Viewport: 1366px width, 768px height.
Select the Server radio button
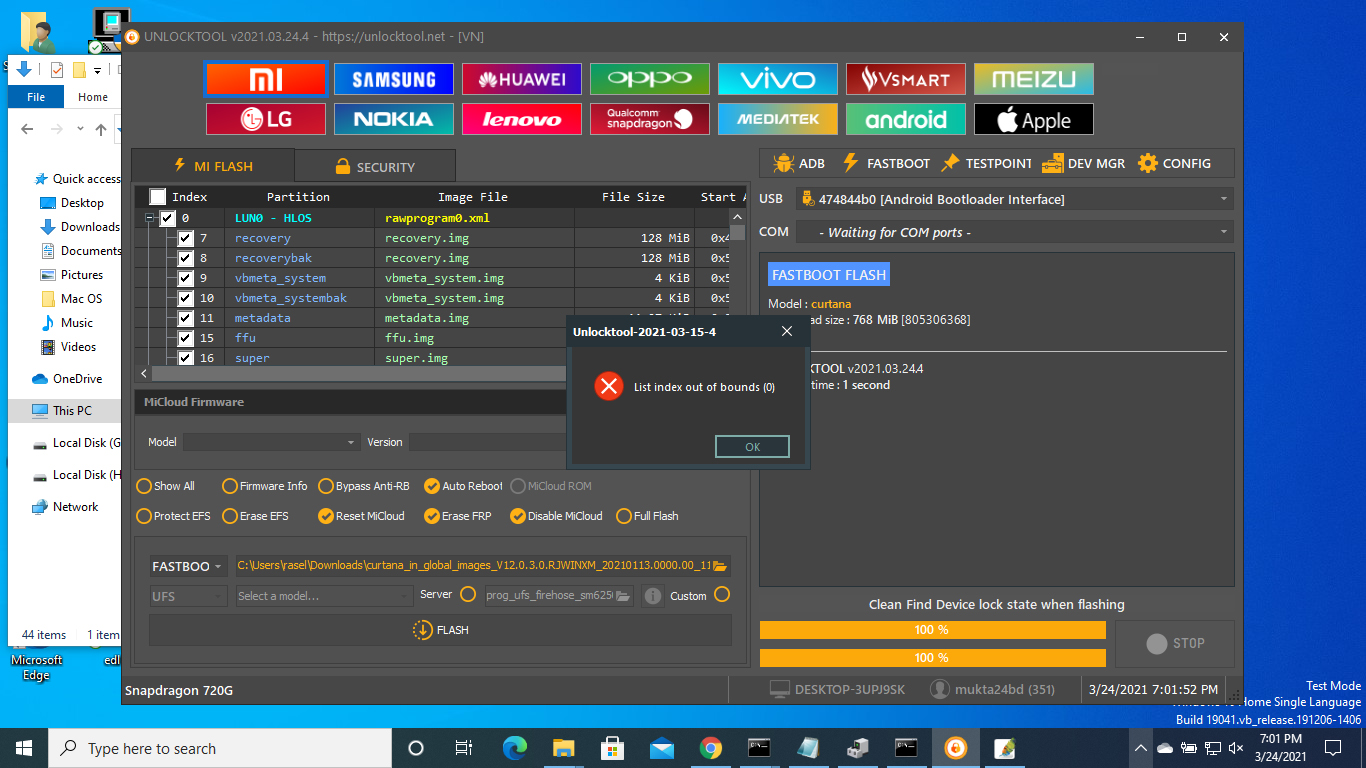467,594
